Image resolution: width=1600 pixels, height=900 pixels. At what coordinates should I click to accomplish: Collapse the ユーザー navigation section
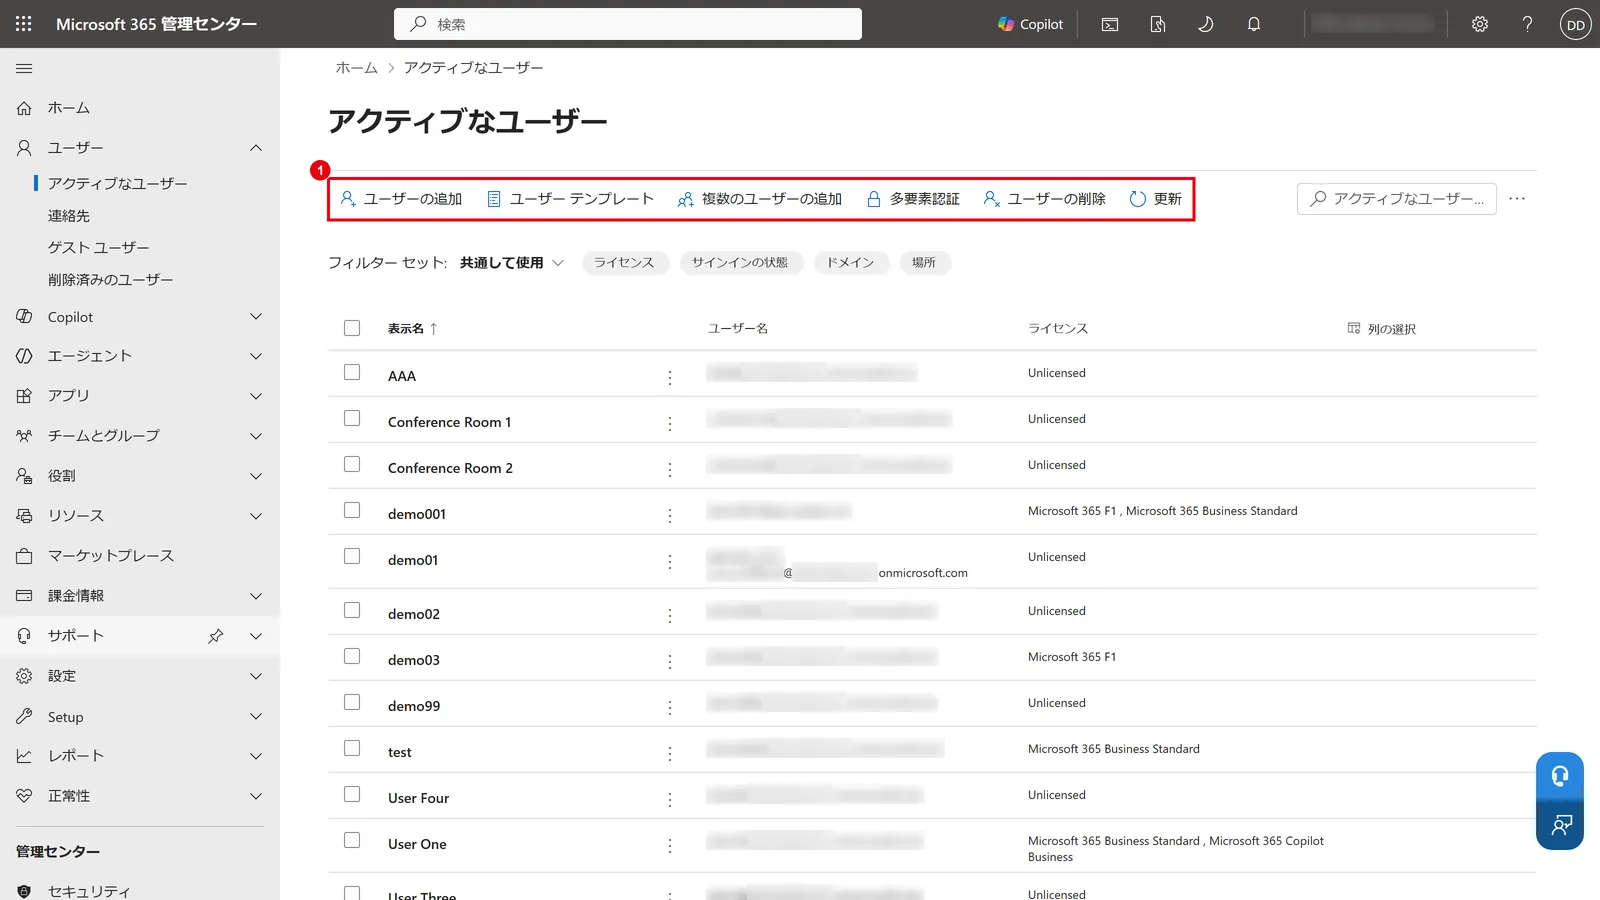[x=256, y=148]
